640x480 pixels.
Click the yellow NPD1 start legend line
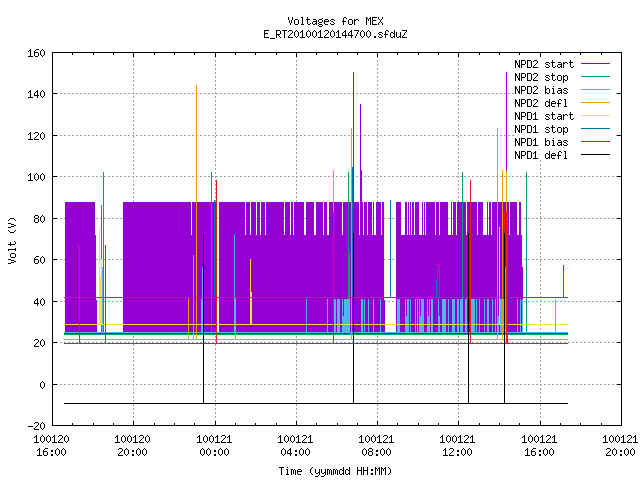595,116
